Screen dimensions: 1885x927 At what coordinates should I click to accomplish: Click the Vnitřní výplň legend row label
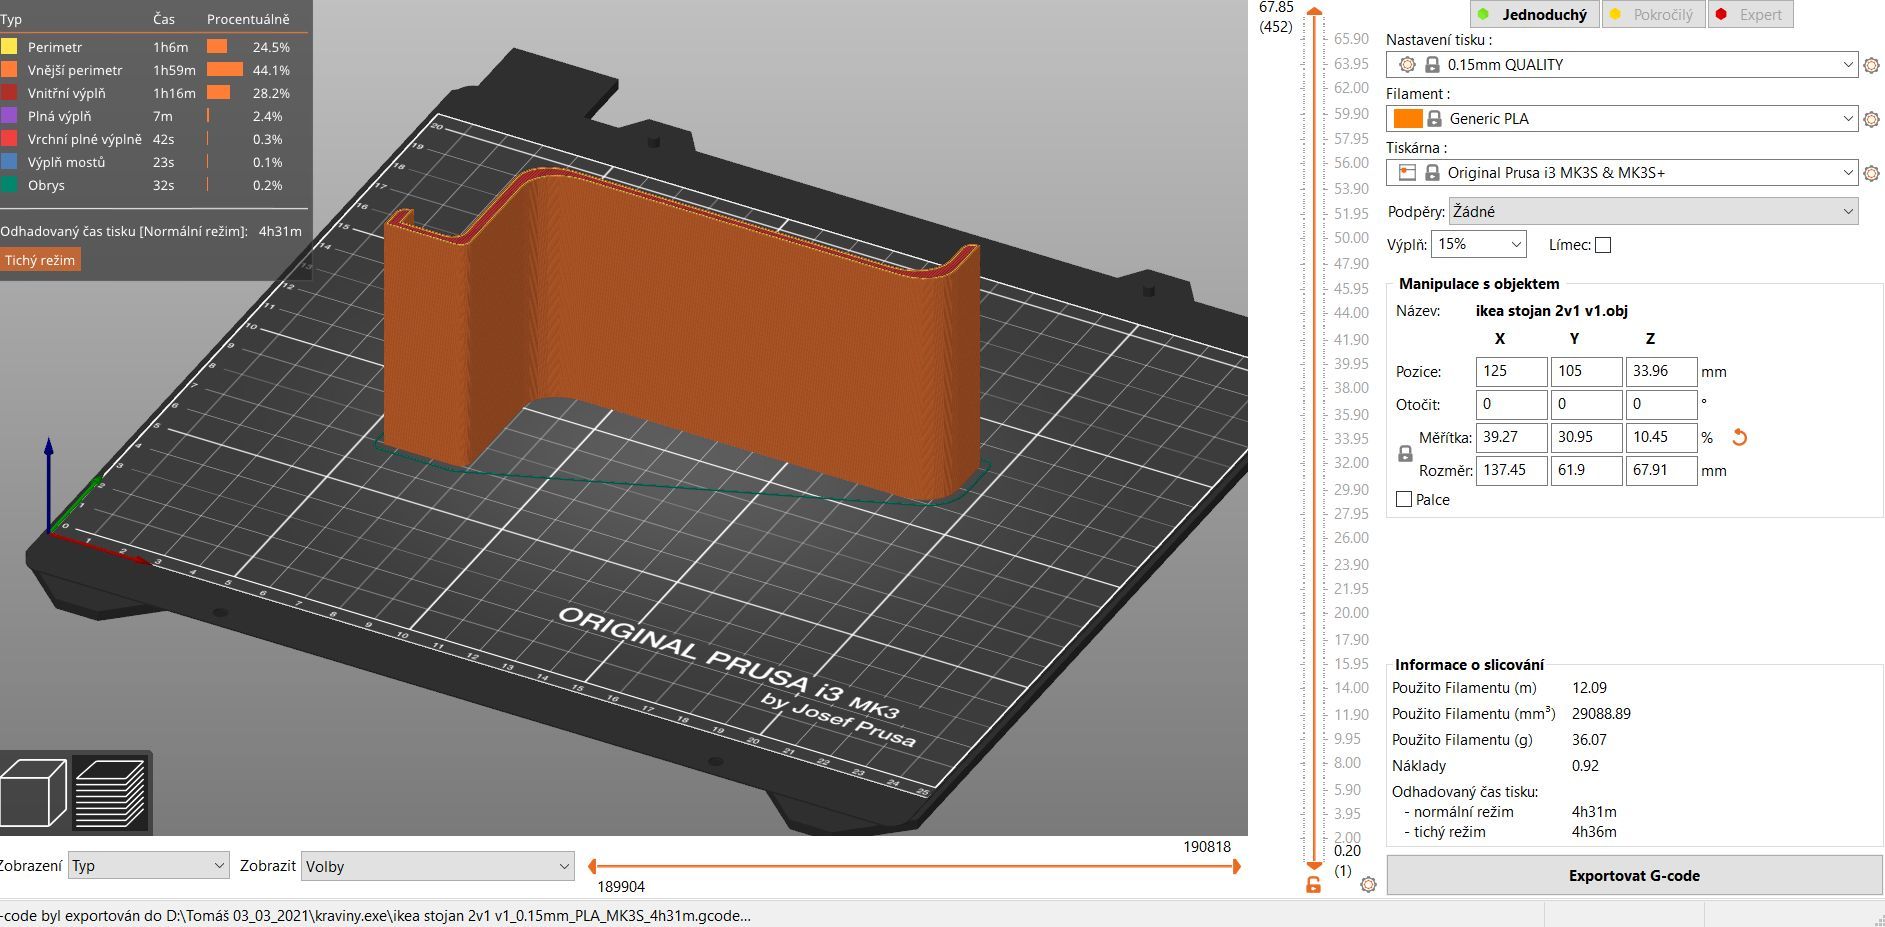[x=67, y=93]
